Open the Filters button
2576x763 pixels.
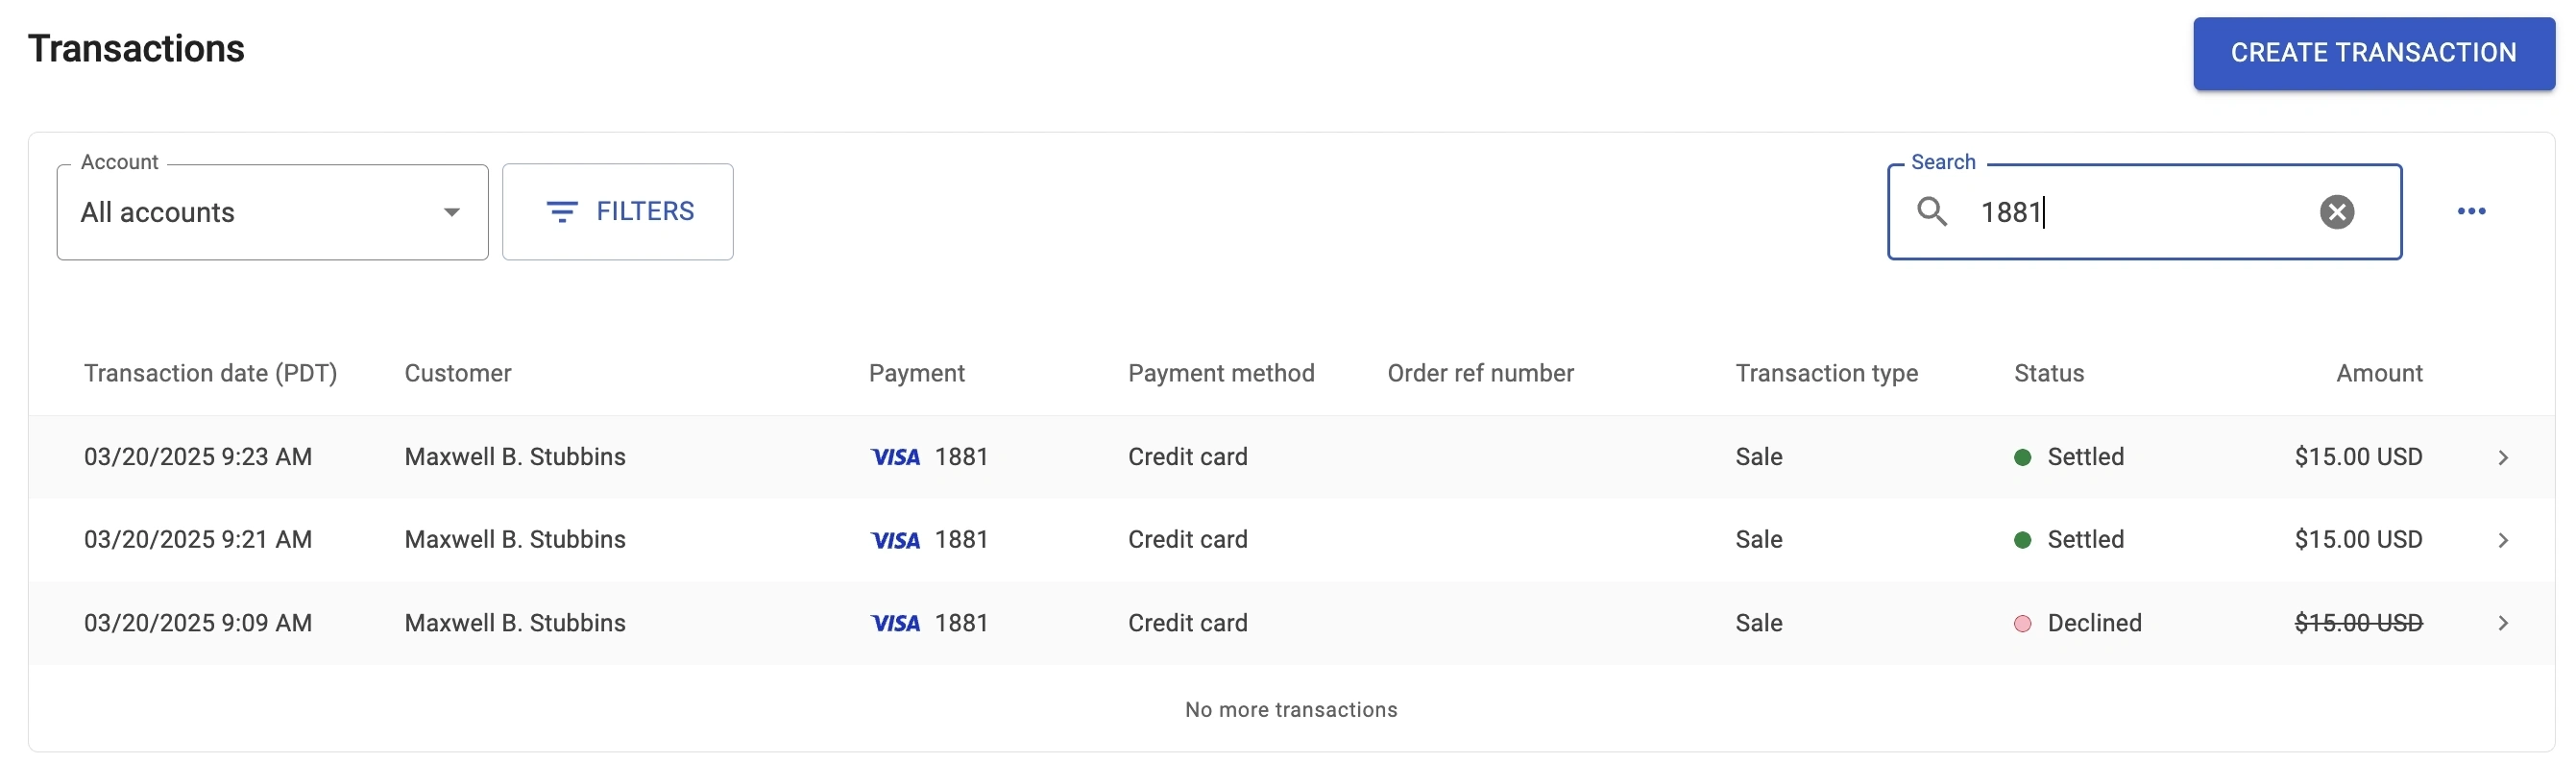[x=618, y=212]
